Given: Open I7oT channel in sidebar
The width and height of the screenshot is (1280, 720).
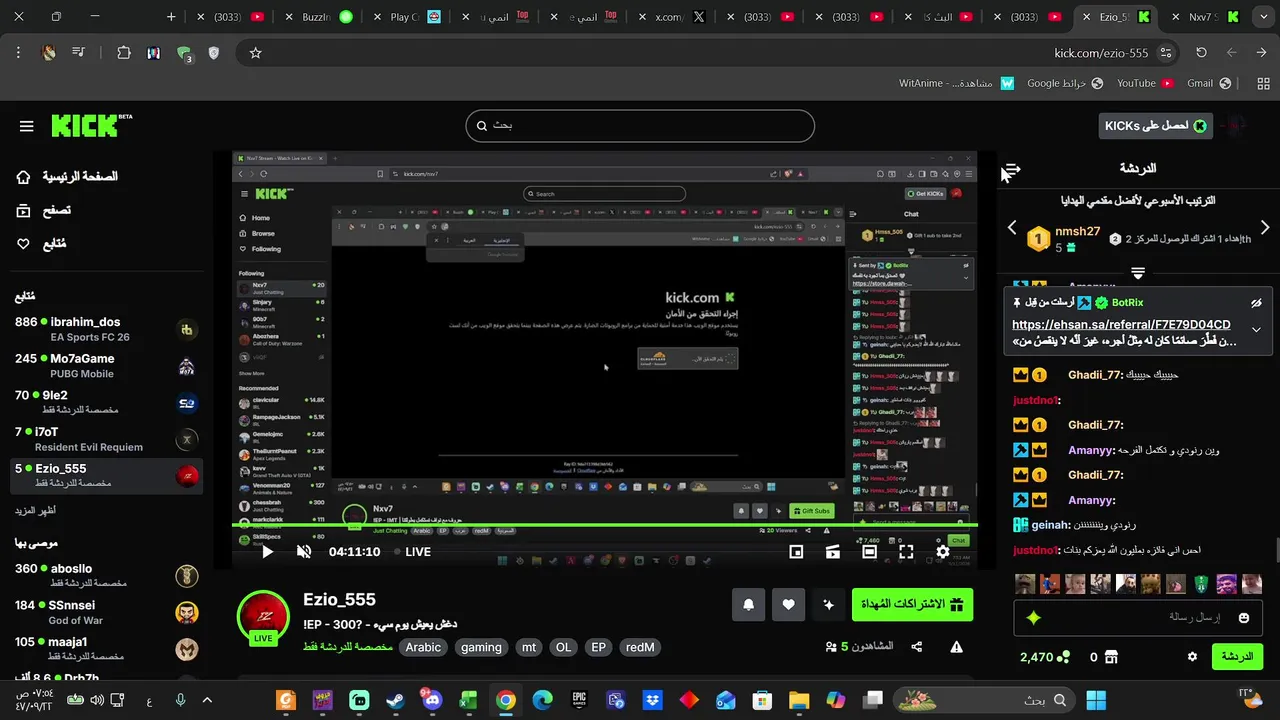Looking at the screenshot, I should click(105, 439).
